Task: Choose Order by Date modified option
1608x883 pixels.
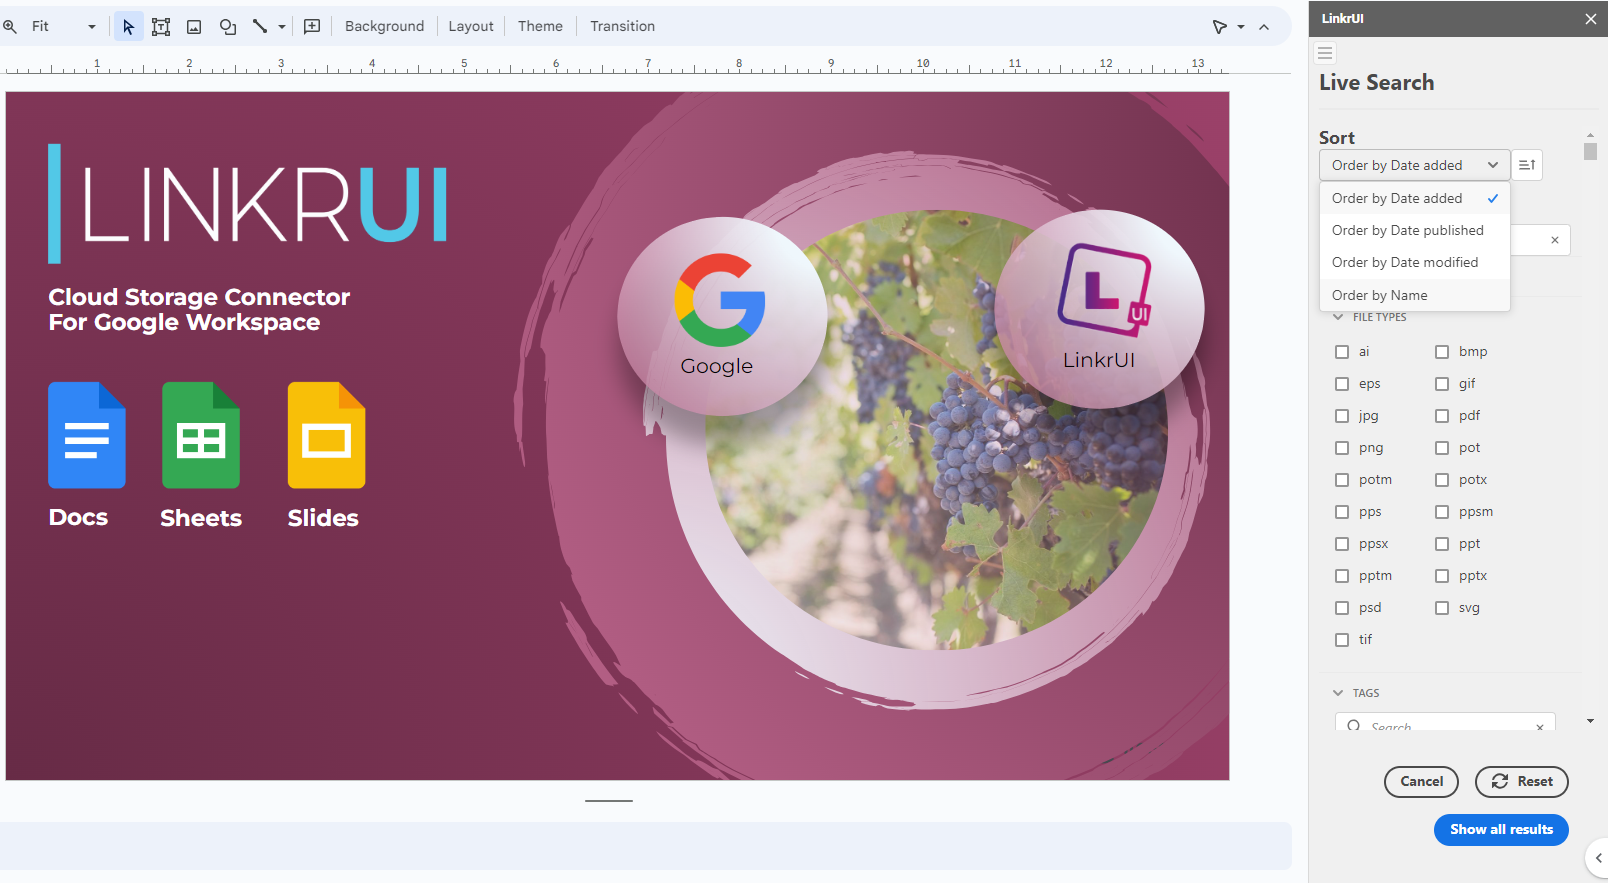Action: (1414, 262)
